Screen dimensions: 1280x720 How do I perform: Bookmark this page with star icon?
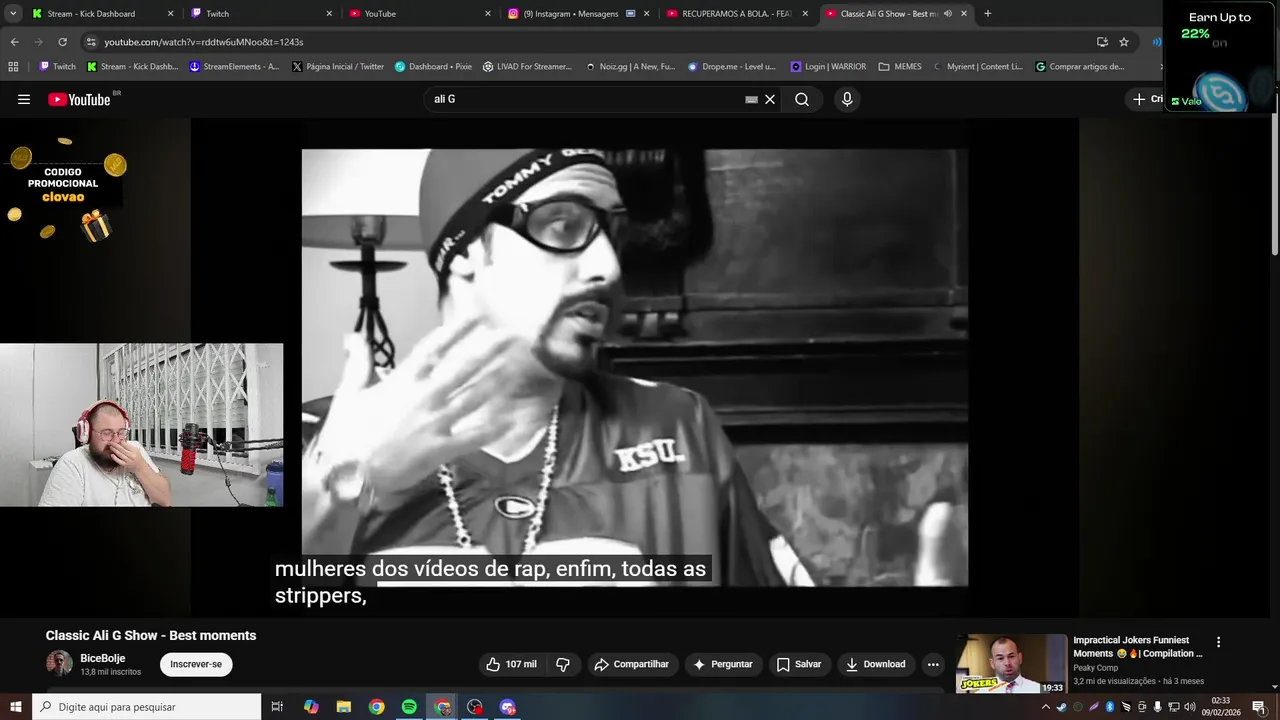pos(1124,42)
